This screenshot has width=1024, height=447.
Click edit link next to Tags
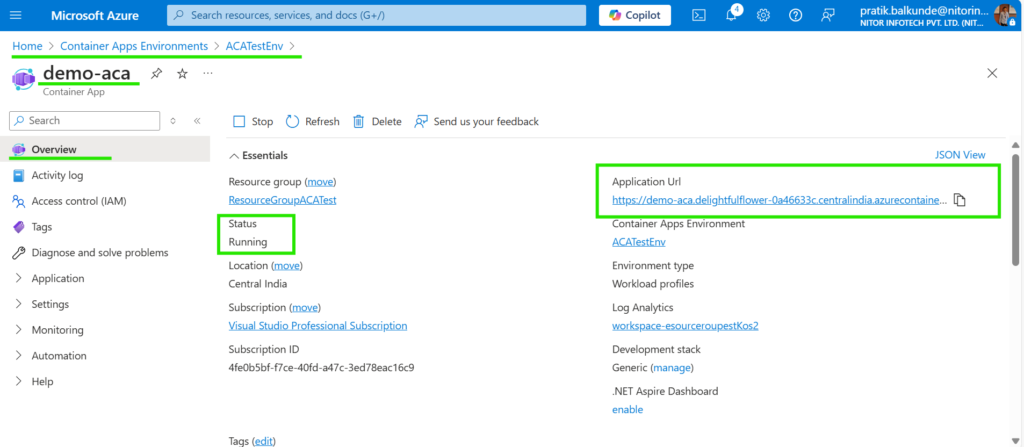click(x=263, y=441)
